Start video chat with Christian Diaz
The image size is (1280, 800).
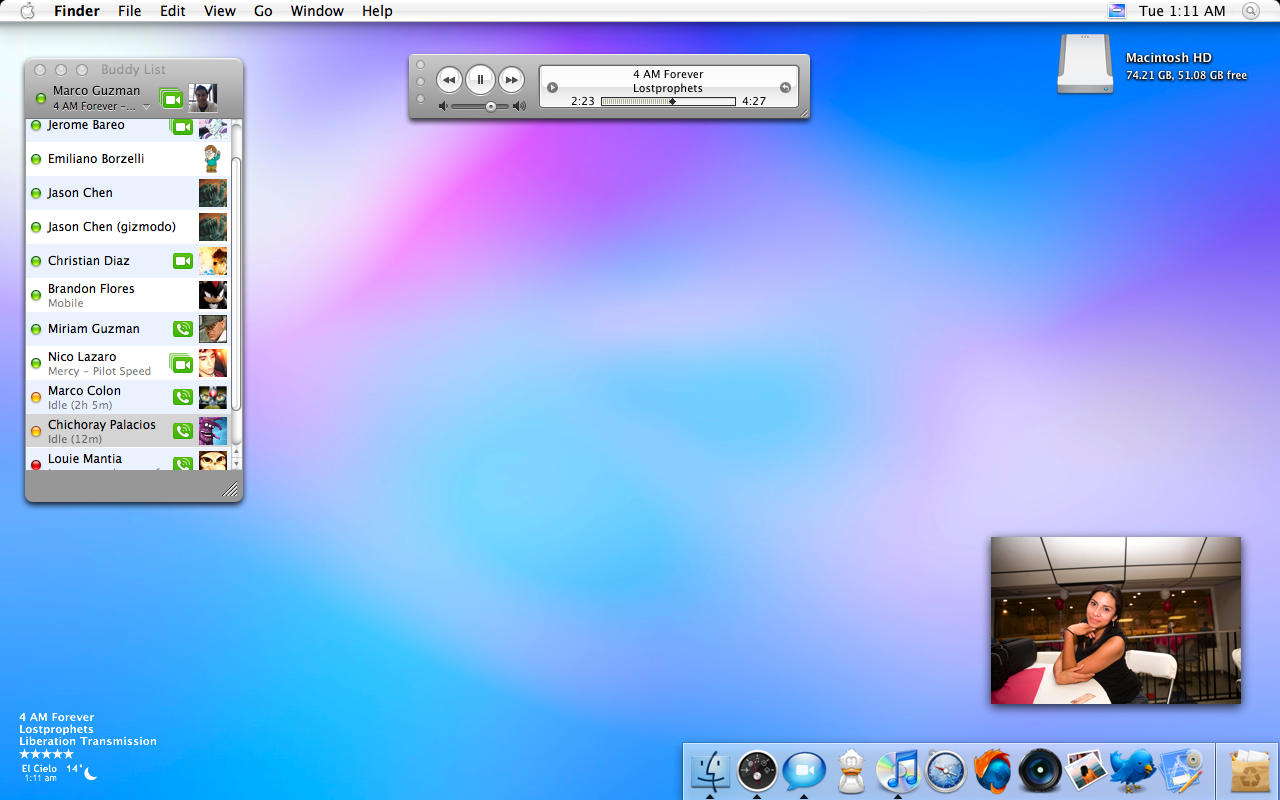[x=182, y=261]
